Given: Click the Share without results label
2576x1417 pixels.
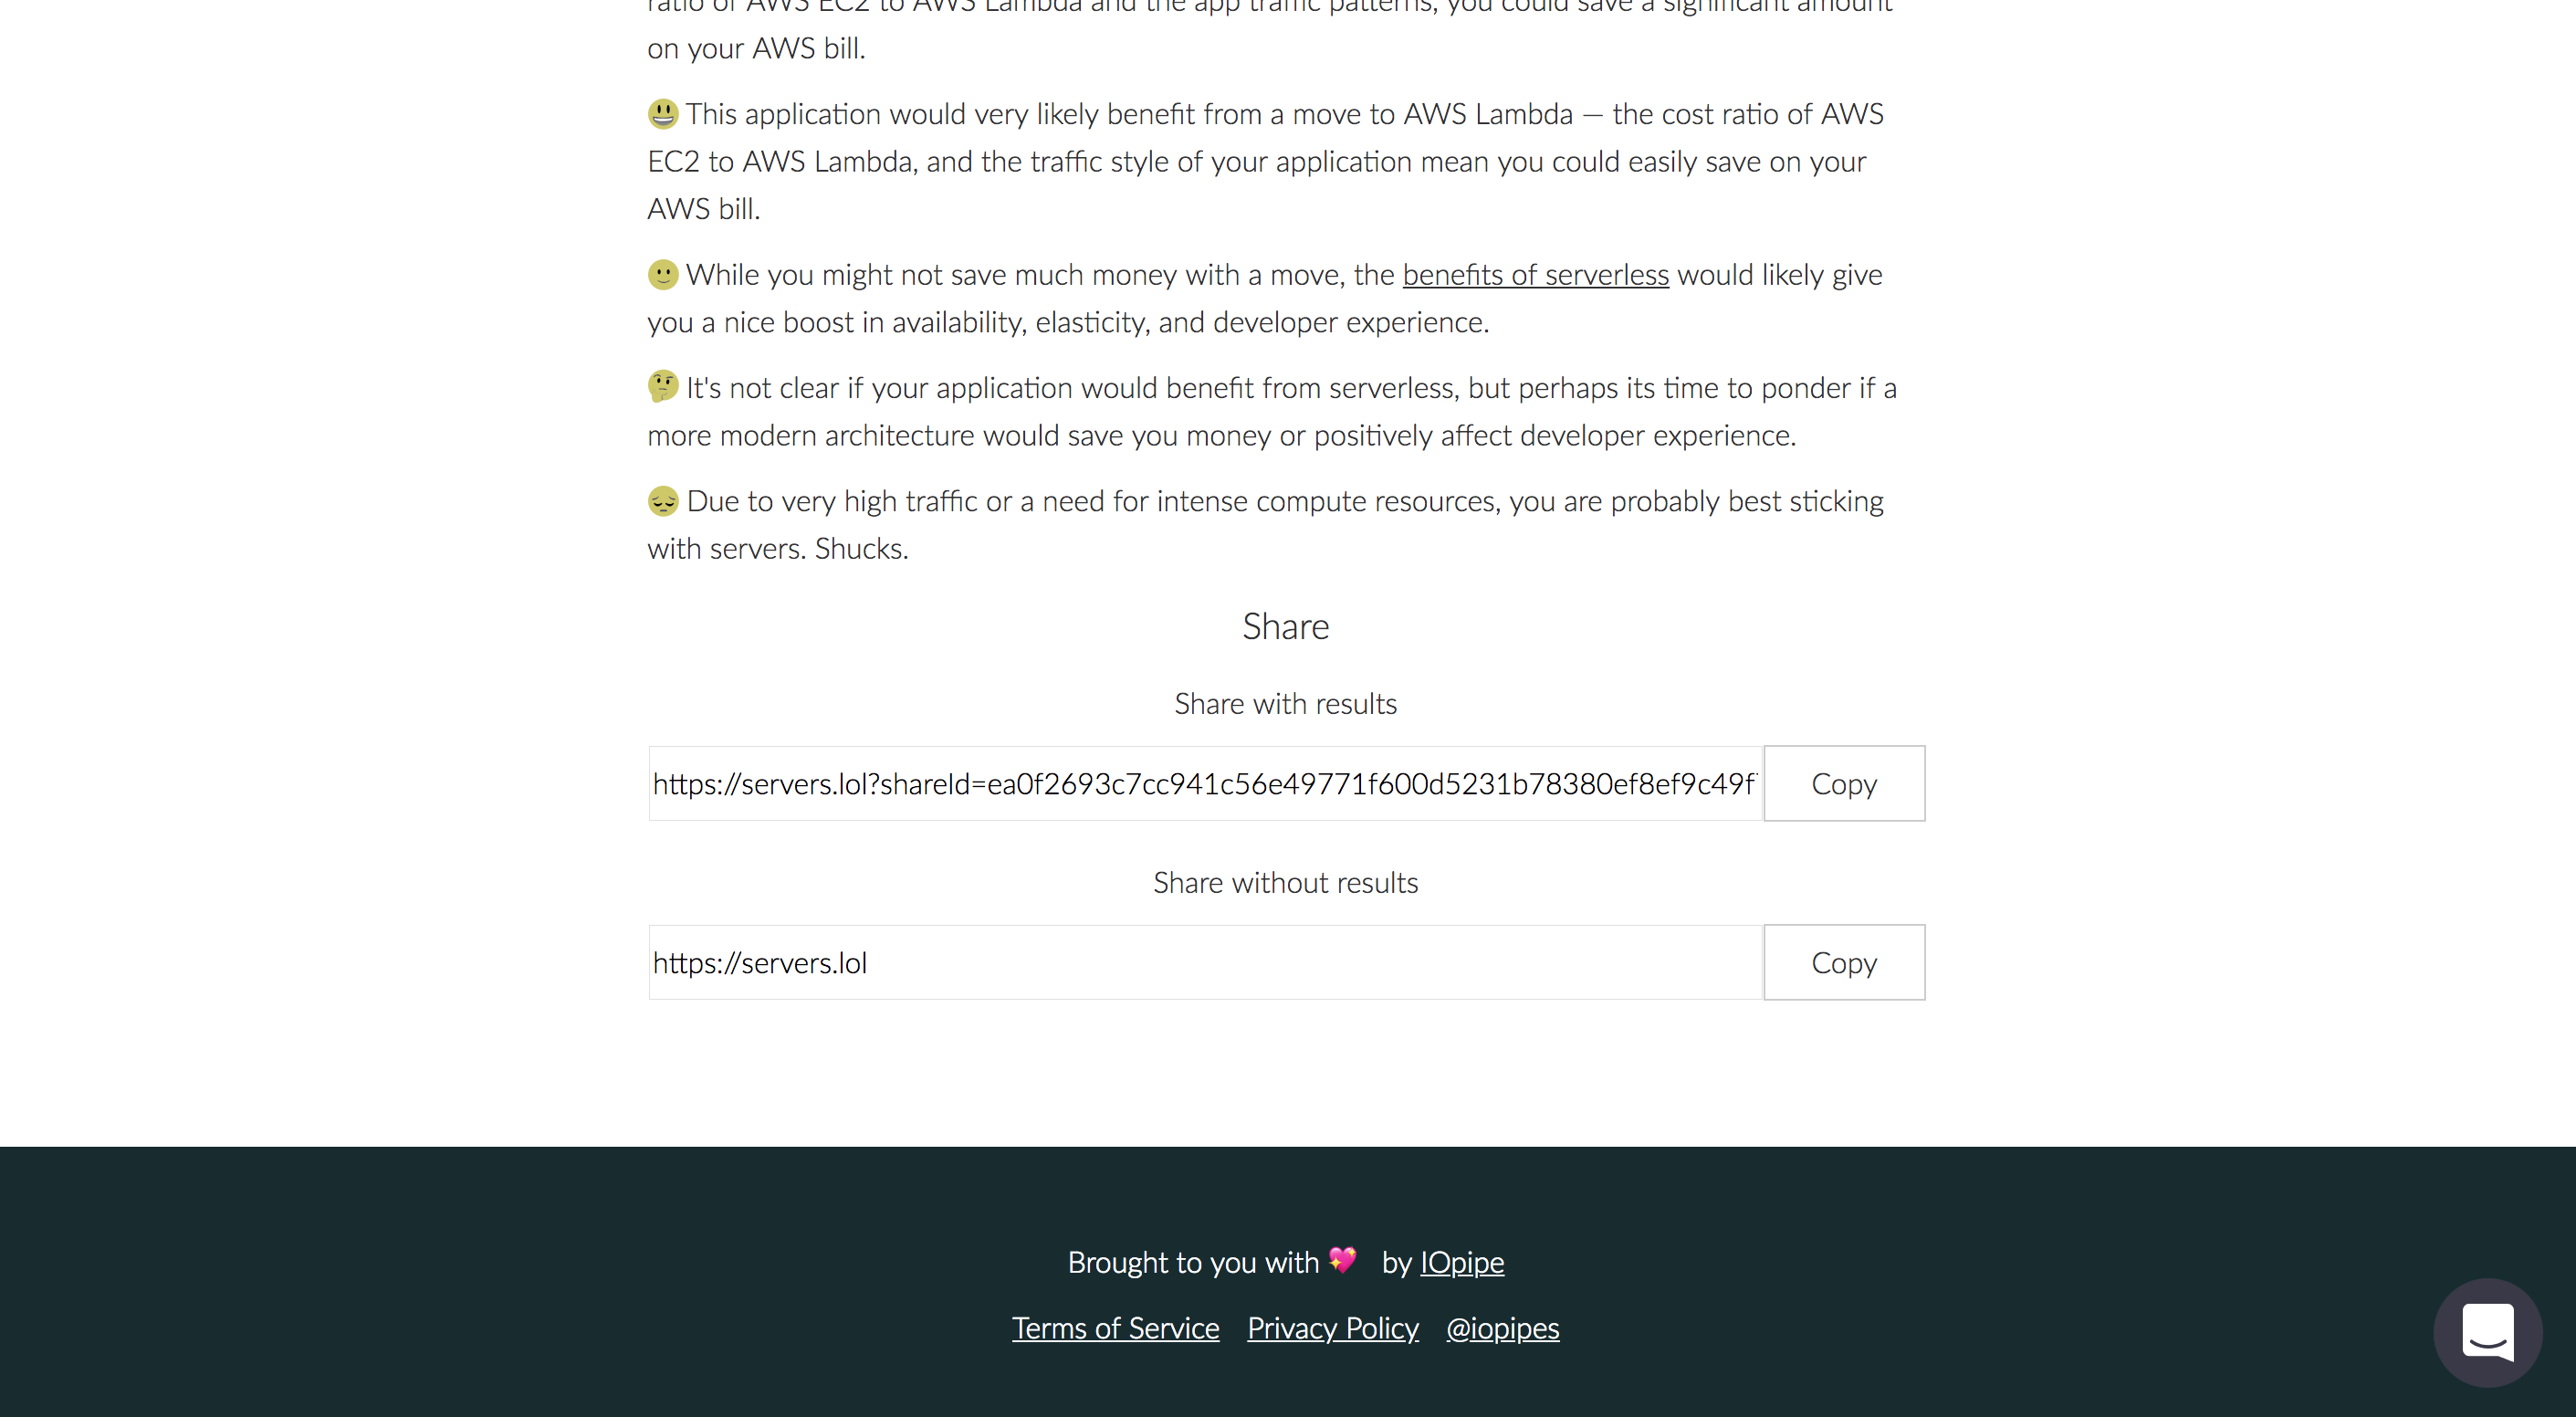Looking at the screenshot, I should click(x=1286, y=882).
